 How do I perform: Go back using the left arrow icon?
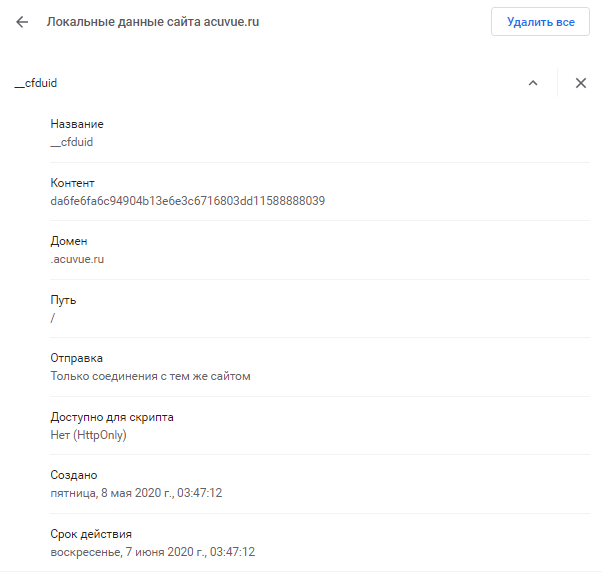pos(22,22)
